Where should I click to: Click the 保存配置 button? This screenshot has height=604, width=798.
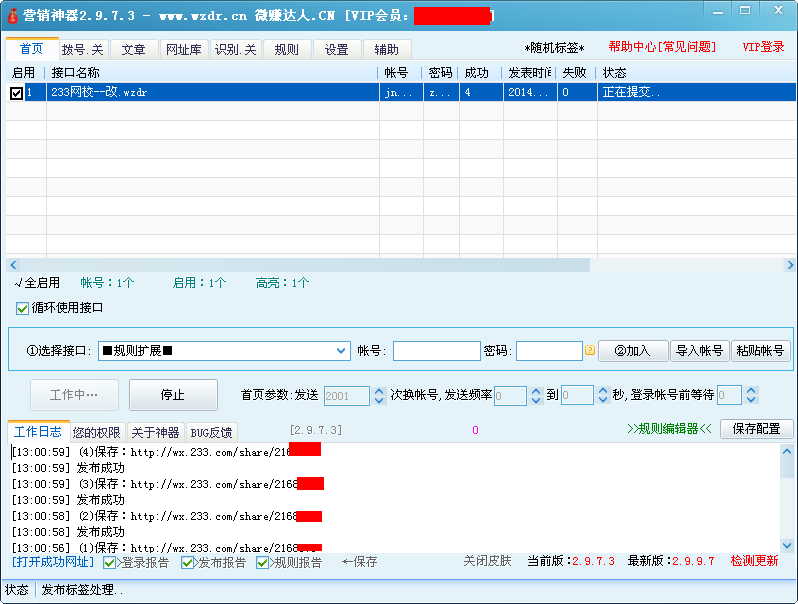point(756,429)
